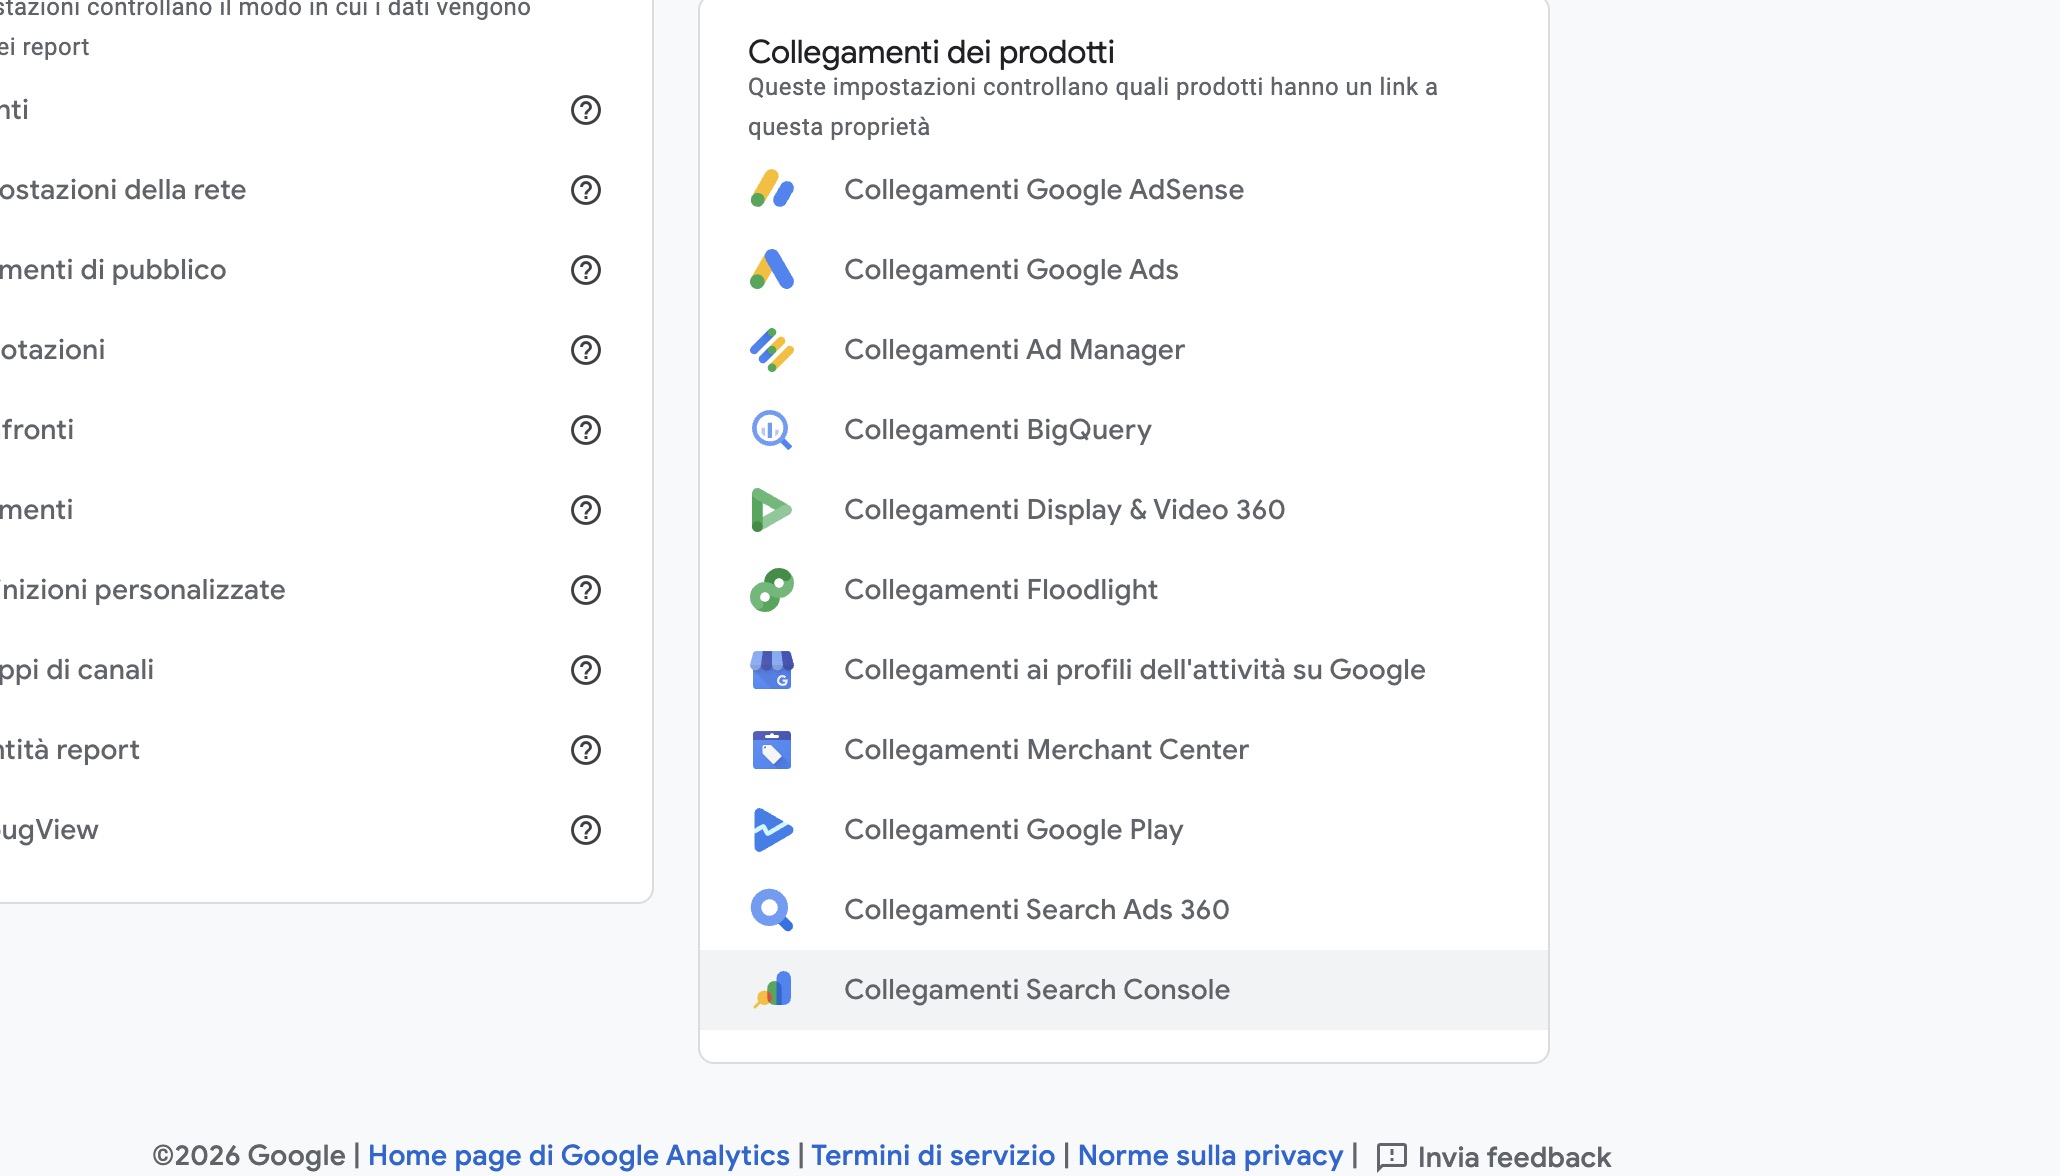Image resolution: width=2060 pixels, height=1176 pixels.
Task: Click the BigQuery magnifier icon
Action: pos(772,430)
